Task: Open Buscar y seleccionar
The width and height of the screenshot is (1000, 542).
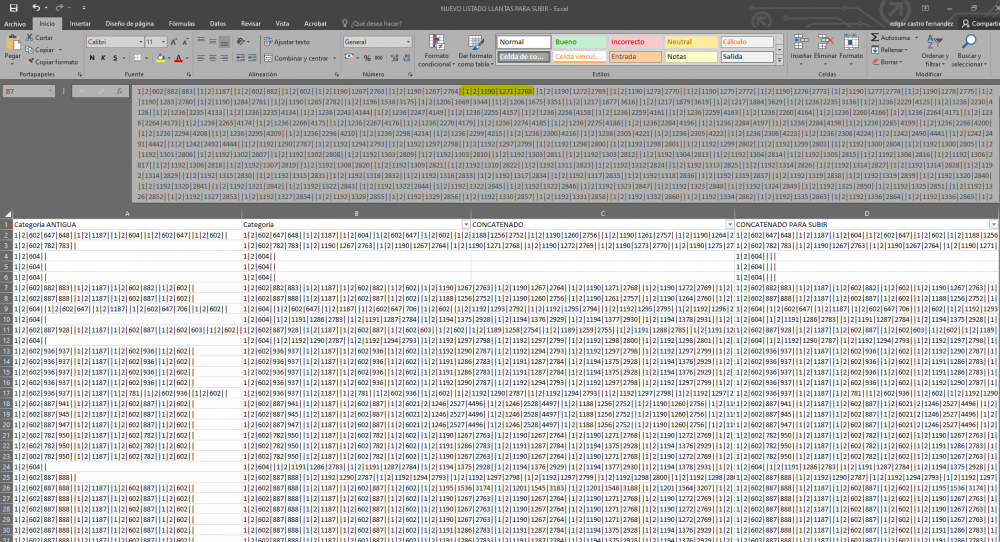Action: (x=969, y=50)
